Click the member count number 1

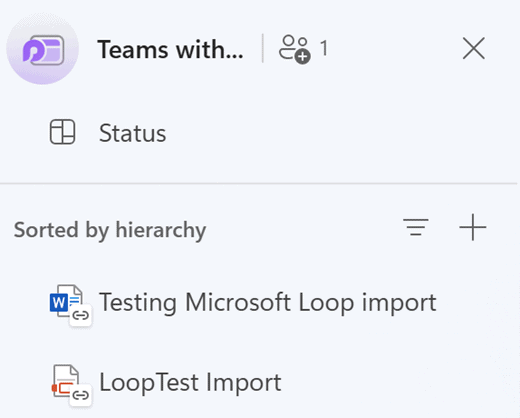point(324,49)
